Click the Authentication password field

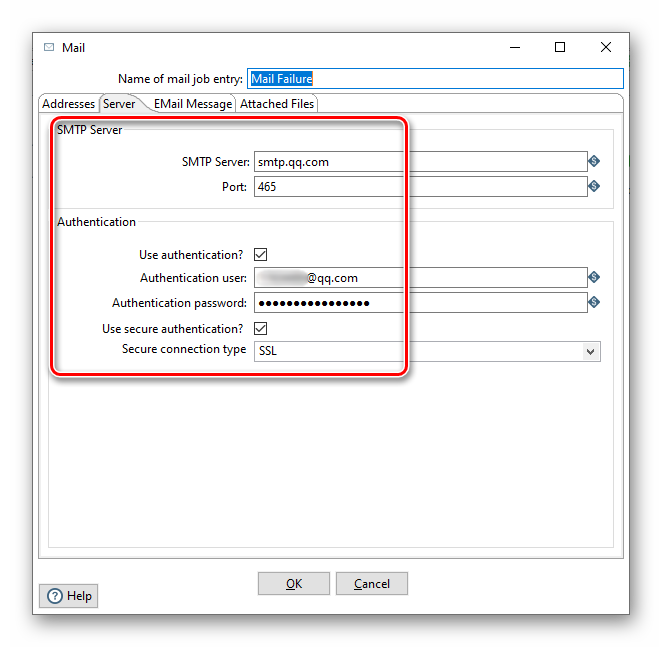pyautogui.click(x=421, y=302)
